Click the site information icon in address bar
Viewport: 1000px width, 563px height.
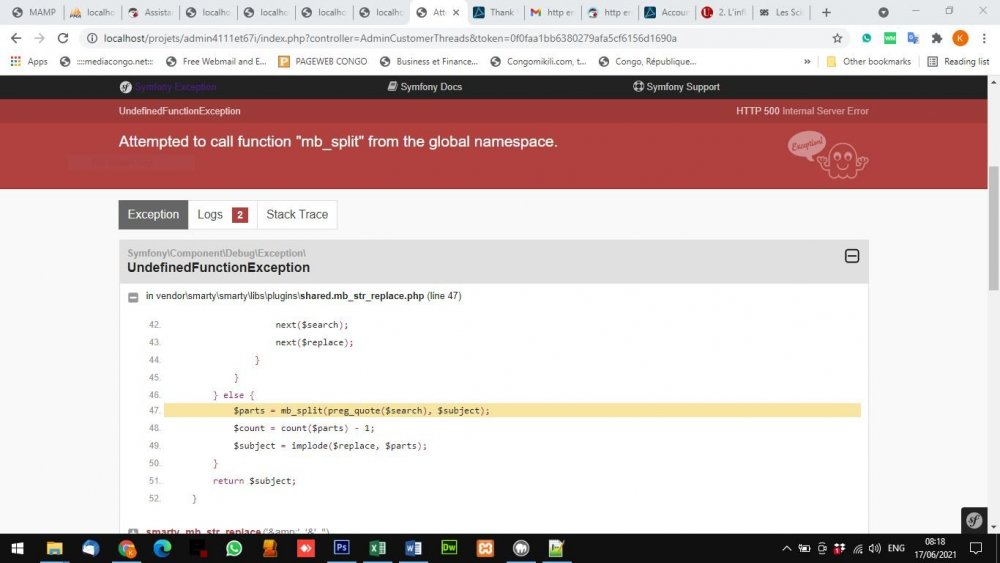click(92, 38)
